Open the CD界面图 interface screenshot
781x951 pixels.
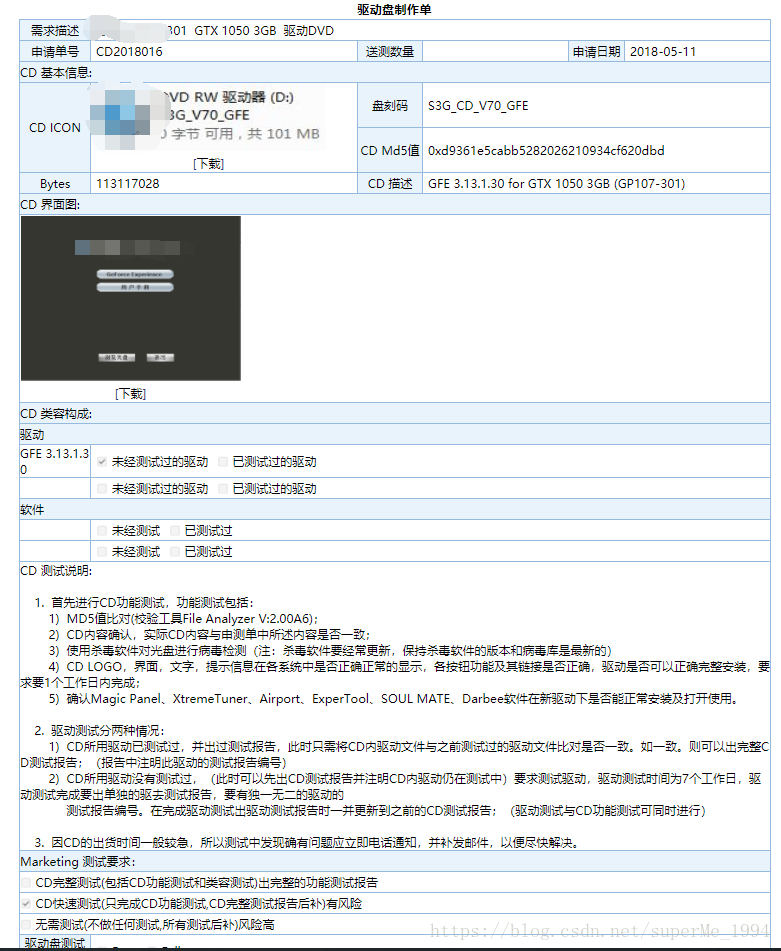tap(130, 298)
